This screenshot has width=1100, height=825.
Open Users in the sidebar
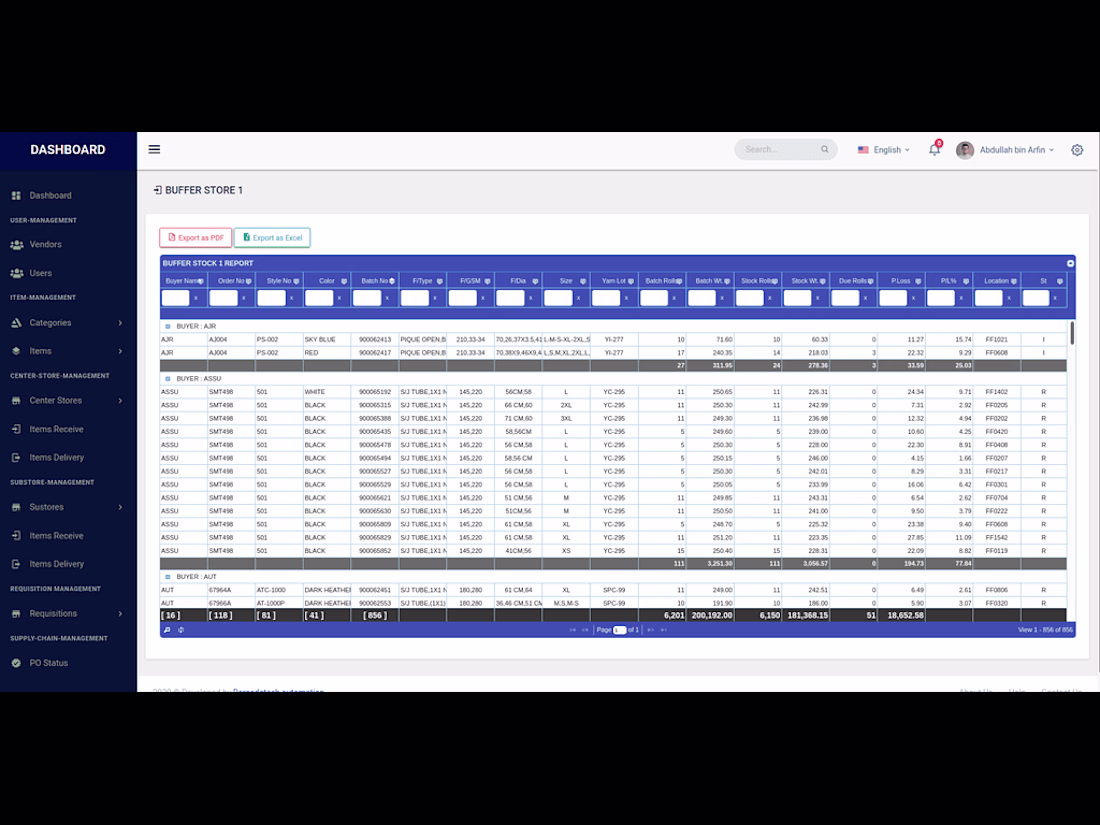click(41, 273)
